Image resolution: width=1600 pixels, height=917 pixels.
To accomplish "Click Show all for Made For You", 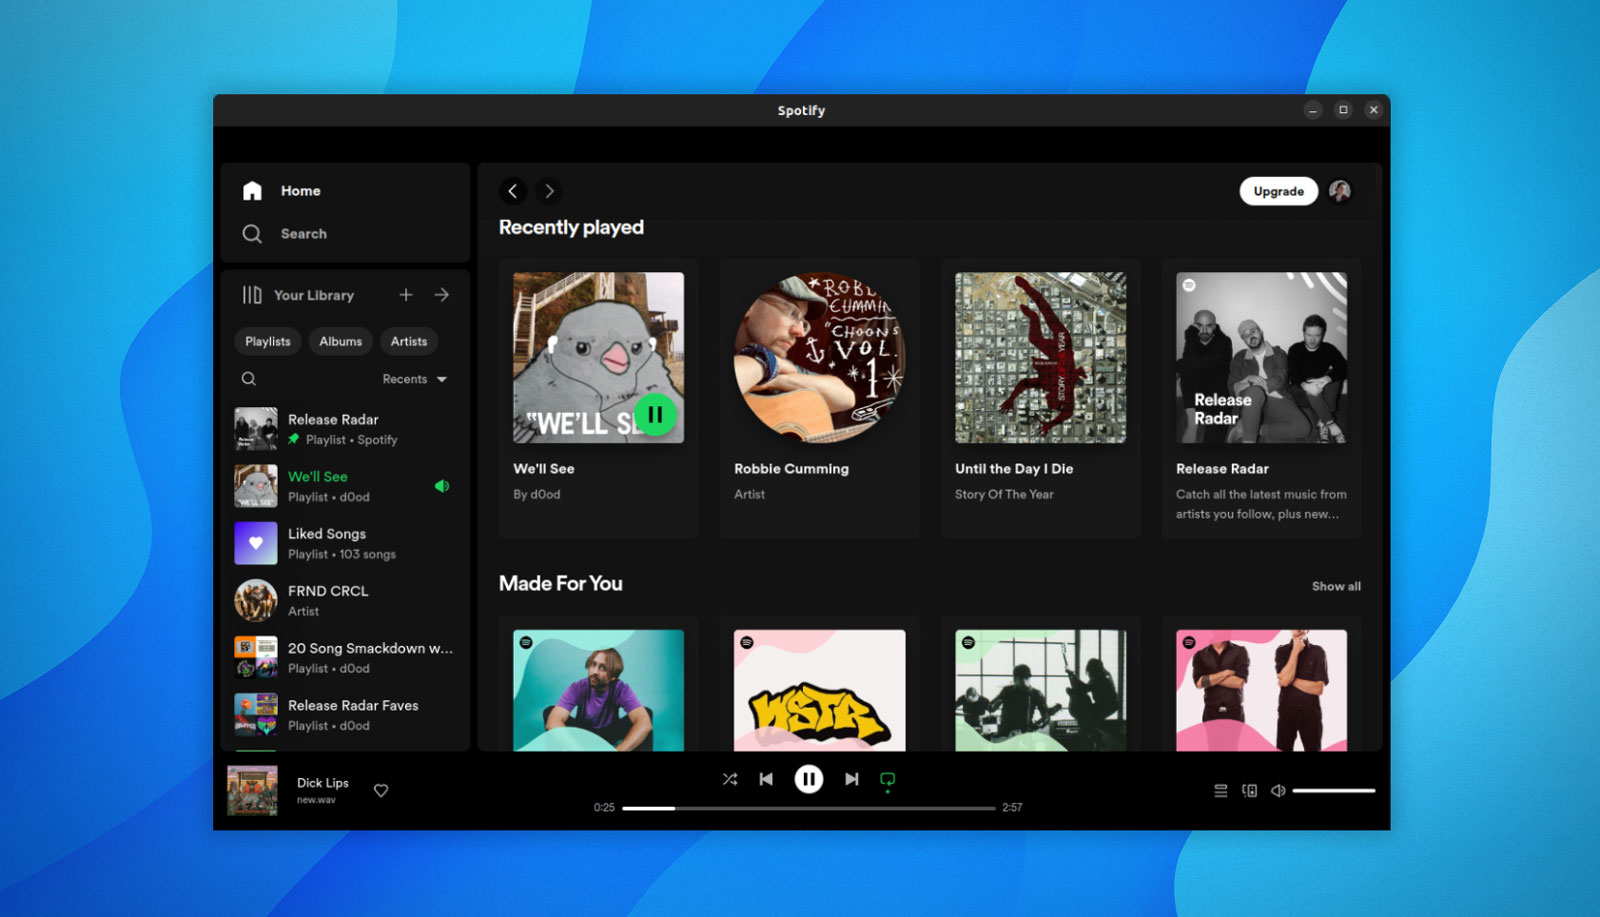I will point(1336,587).
